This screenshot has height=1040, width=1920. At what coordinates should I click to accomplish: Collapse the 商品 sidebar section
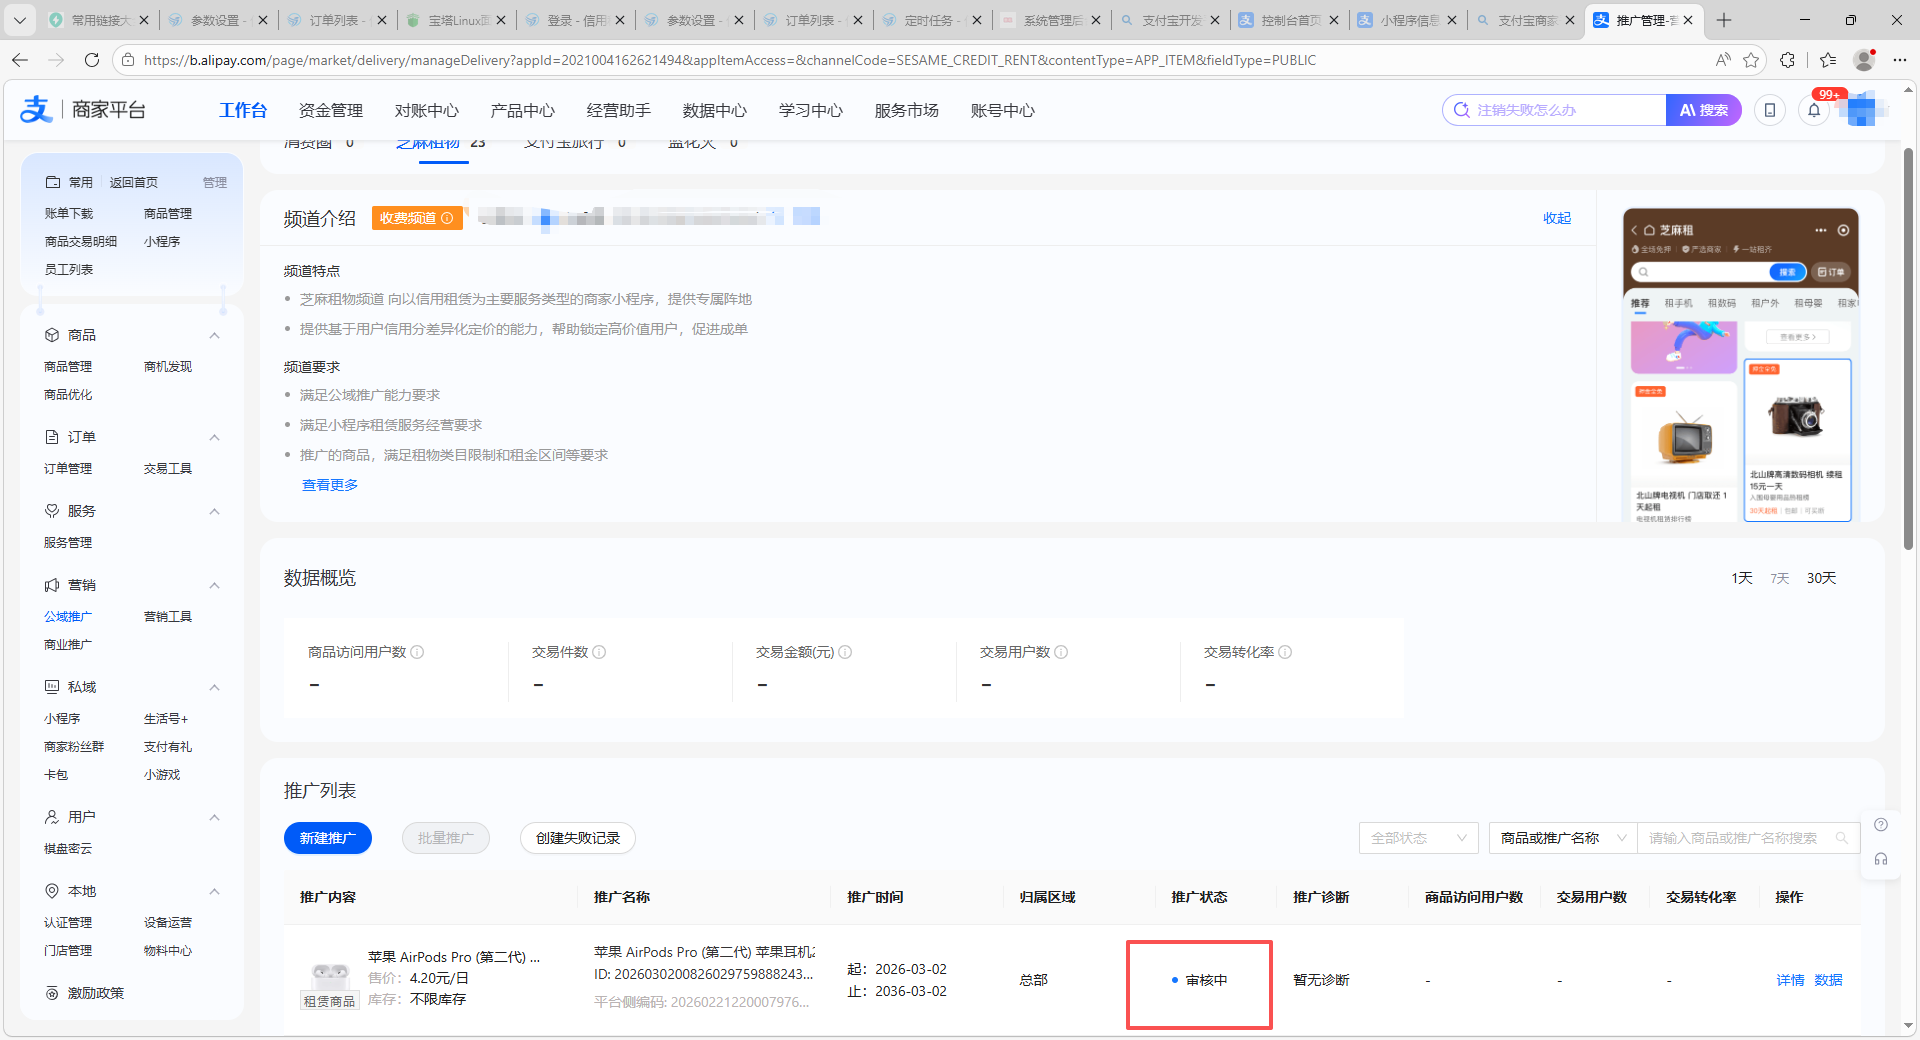click(x=214, y=335)
